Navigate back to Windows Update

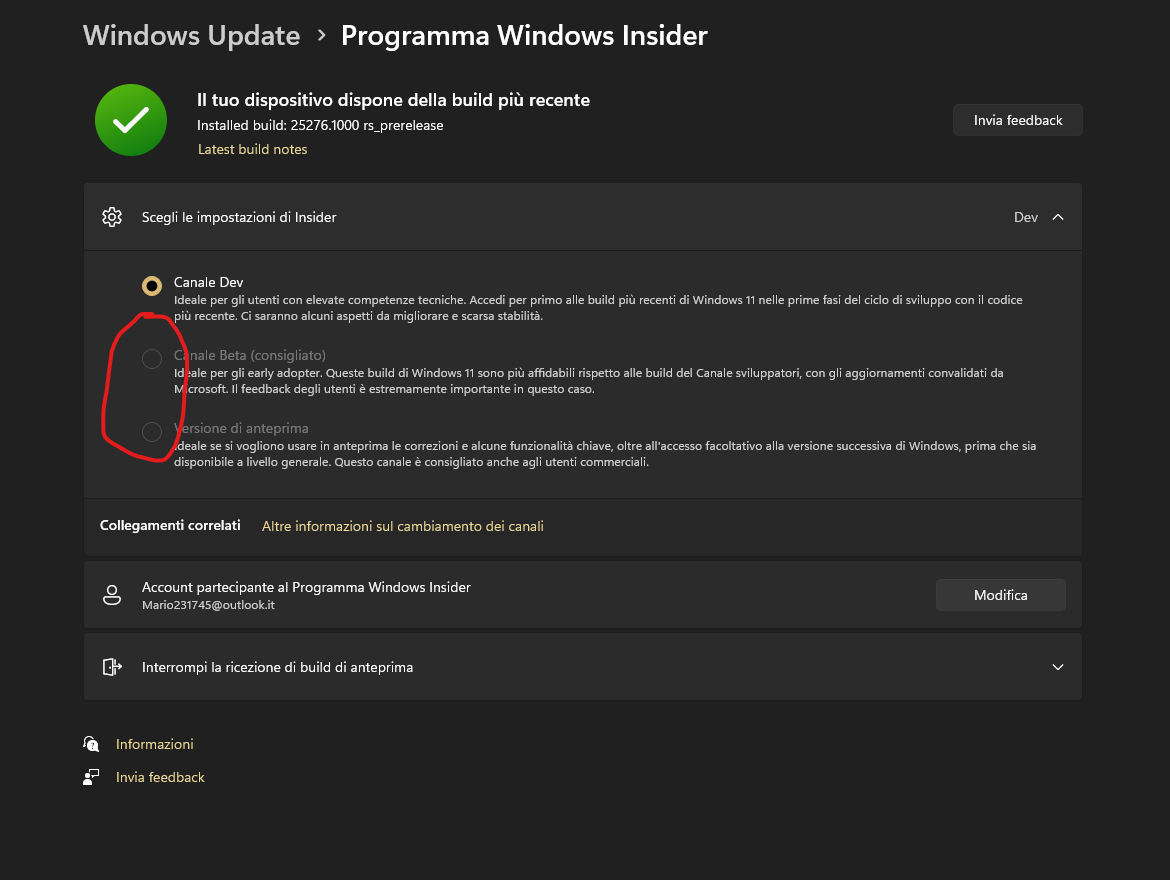pyautogui.click(x=191, y=35)
